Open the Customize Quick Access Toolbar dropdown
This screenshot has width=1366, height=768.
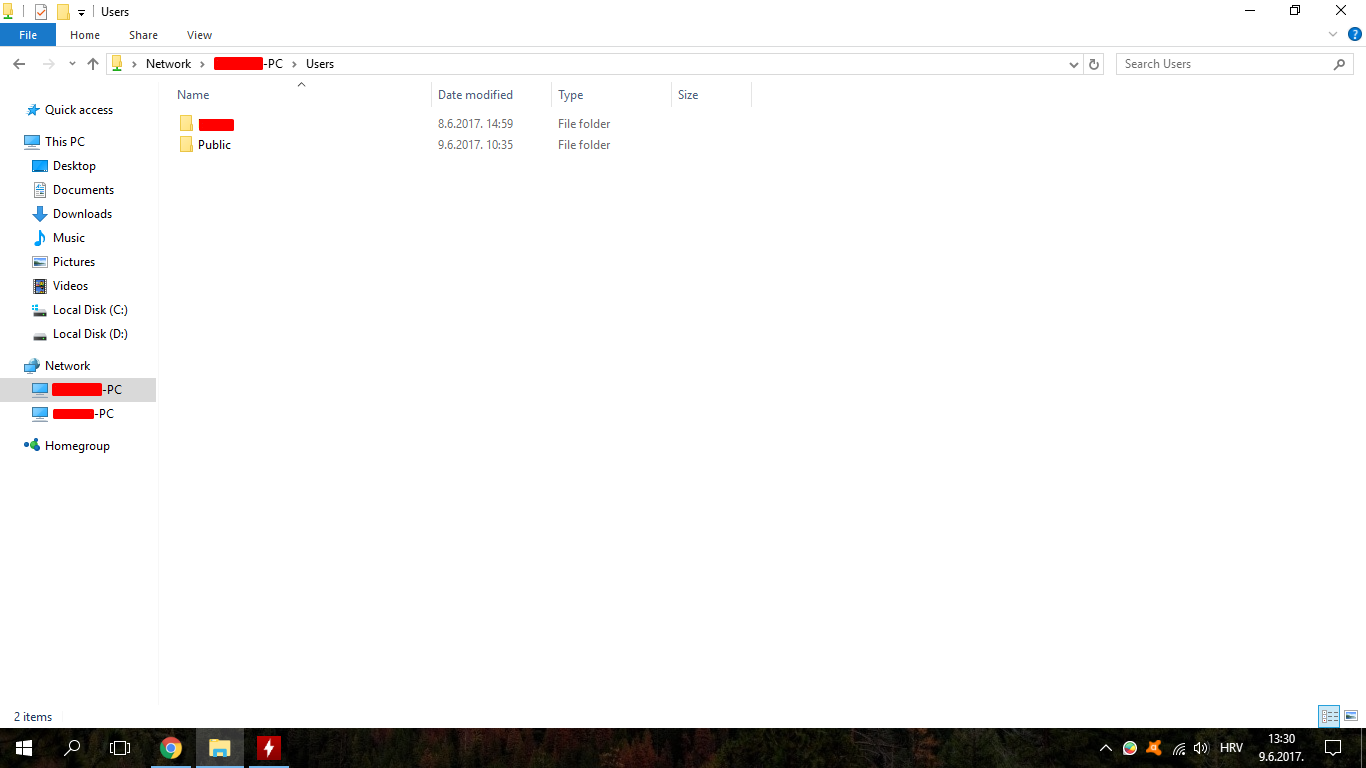81,13
